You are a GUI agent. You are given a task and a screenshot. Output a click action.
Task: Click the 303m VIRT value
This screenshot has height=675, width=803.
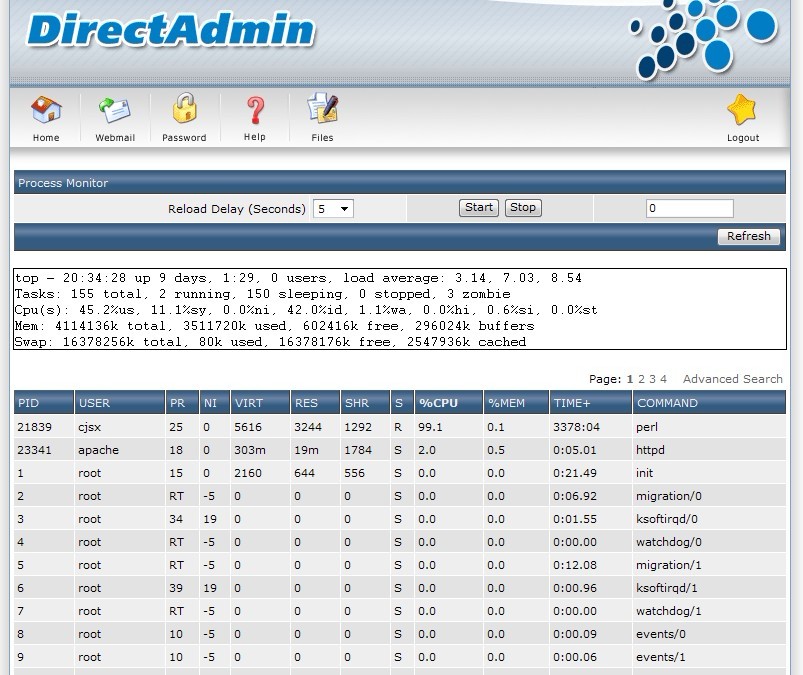[250, 450]
